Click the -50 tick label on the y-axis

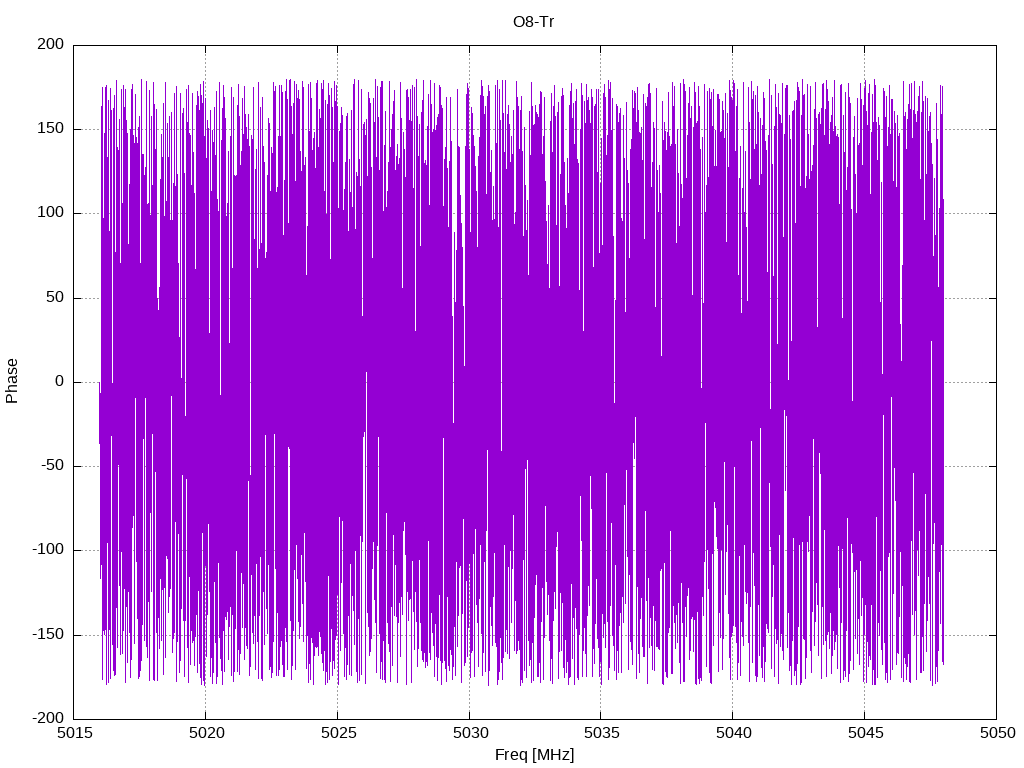[x=53, y=466]
